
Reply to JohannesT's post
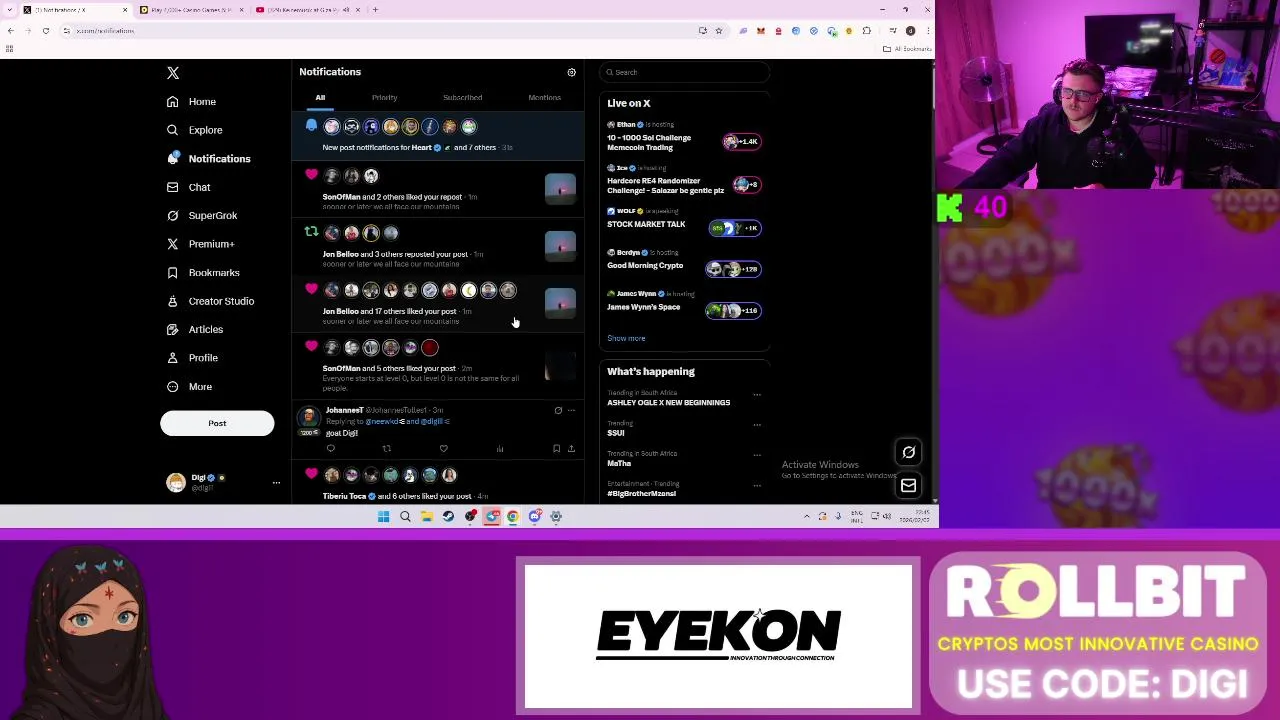(x=331, y=449)
